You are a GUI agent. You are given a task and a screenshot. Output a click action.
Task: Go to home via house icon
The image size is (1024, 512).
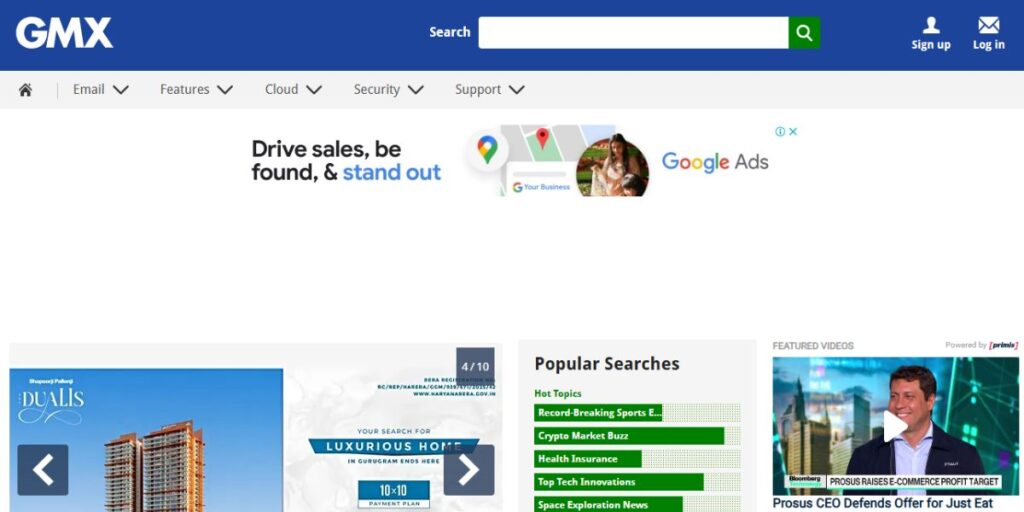pos(25,90)
